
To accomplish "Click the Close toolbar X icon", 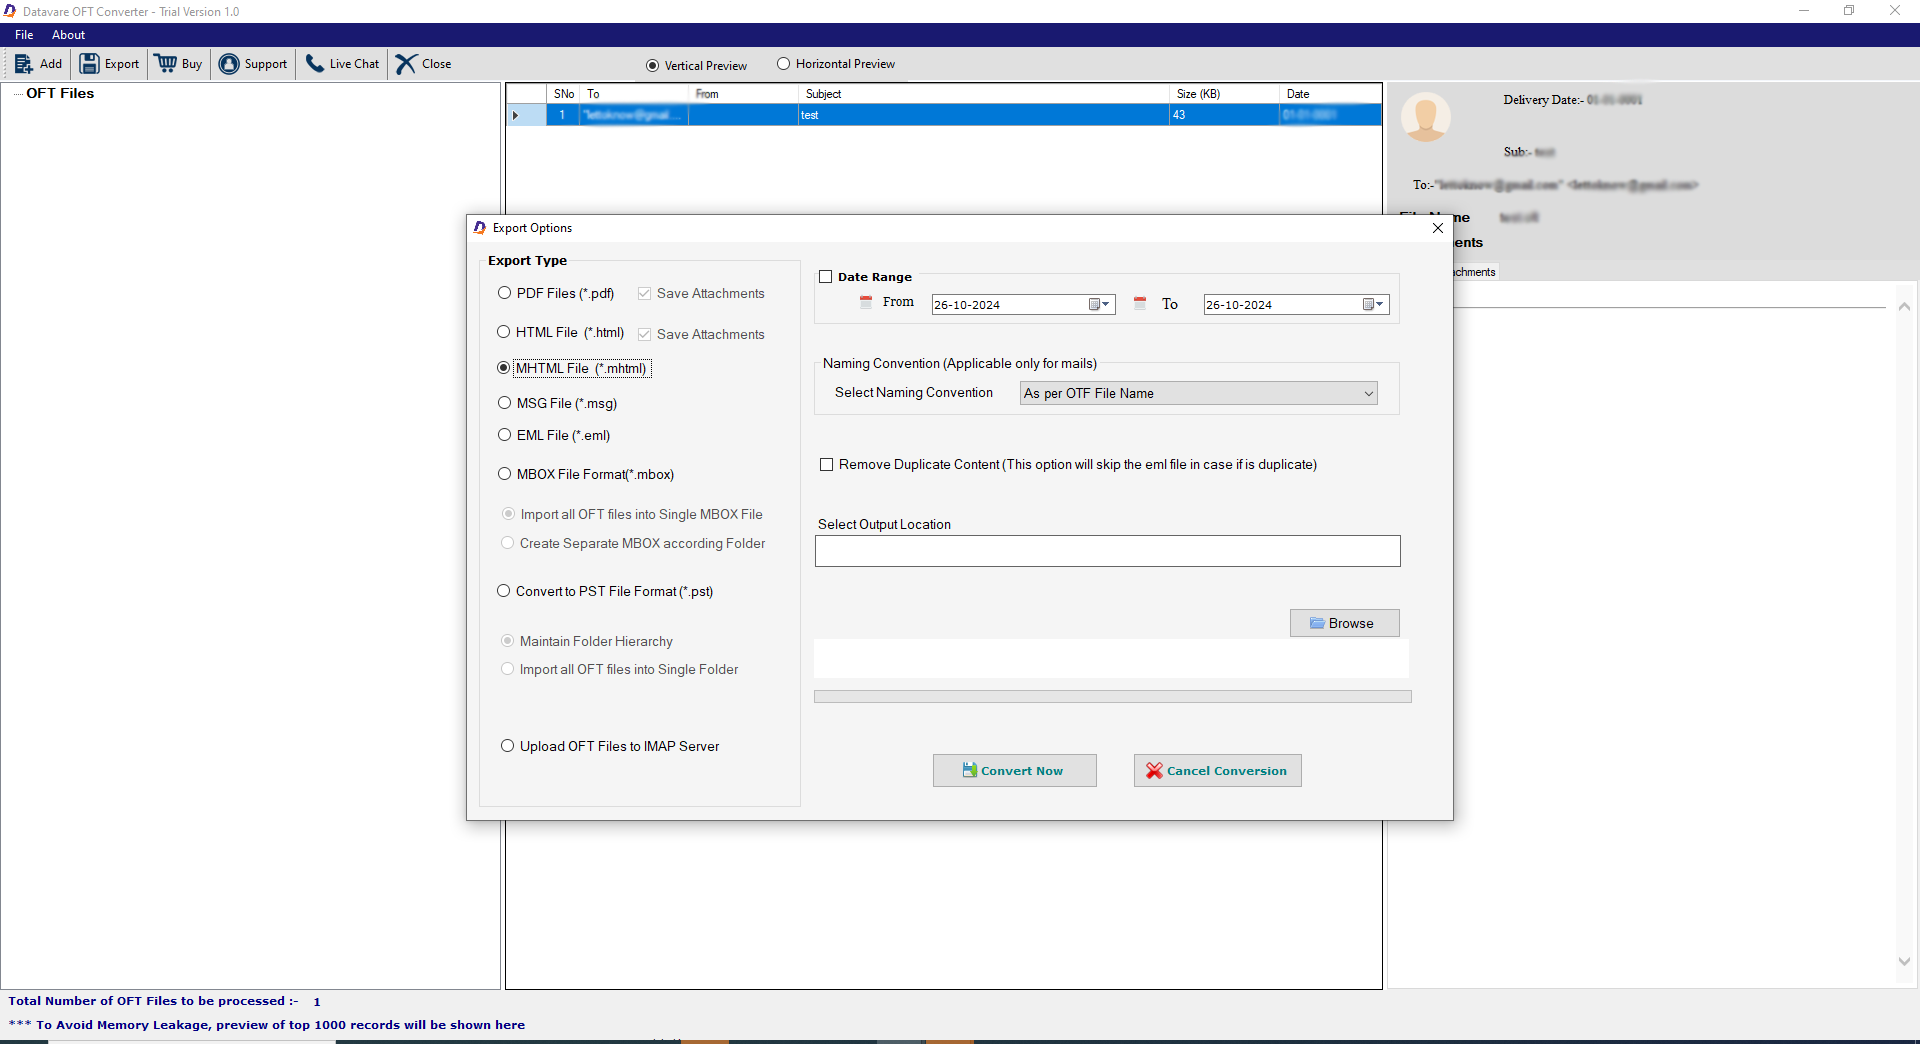I will coord(406,64).
